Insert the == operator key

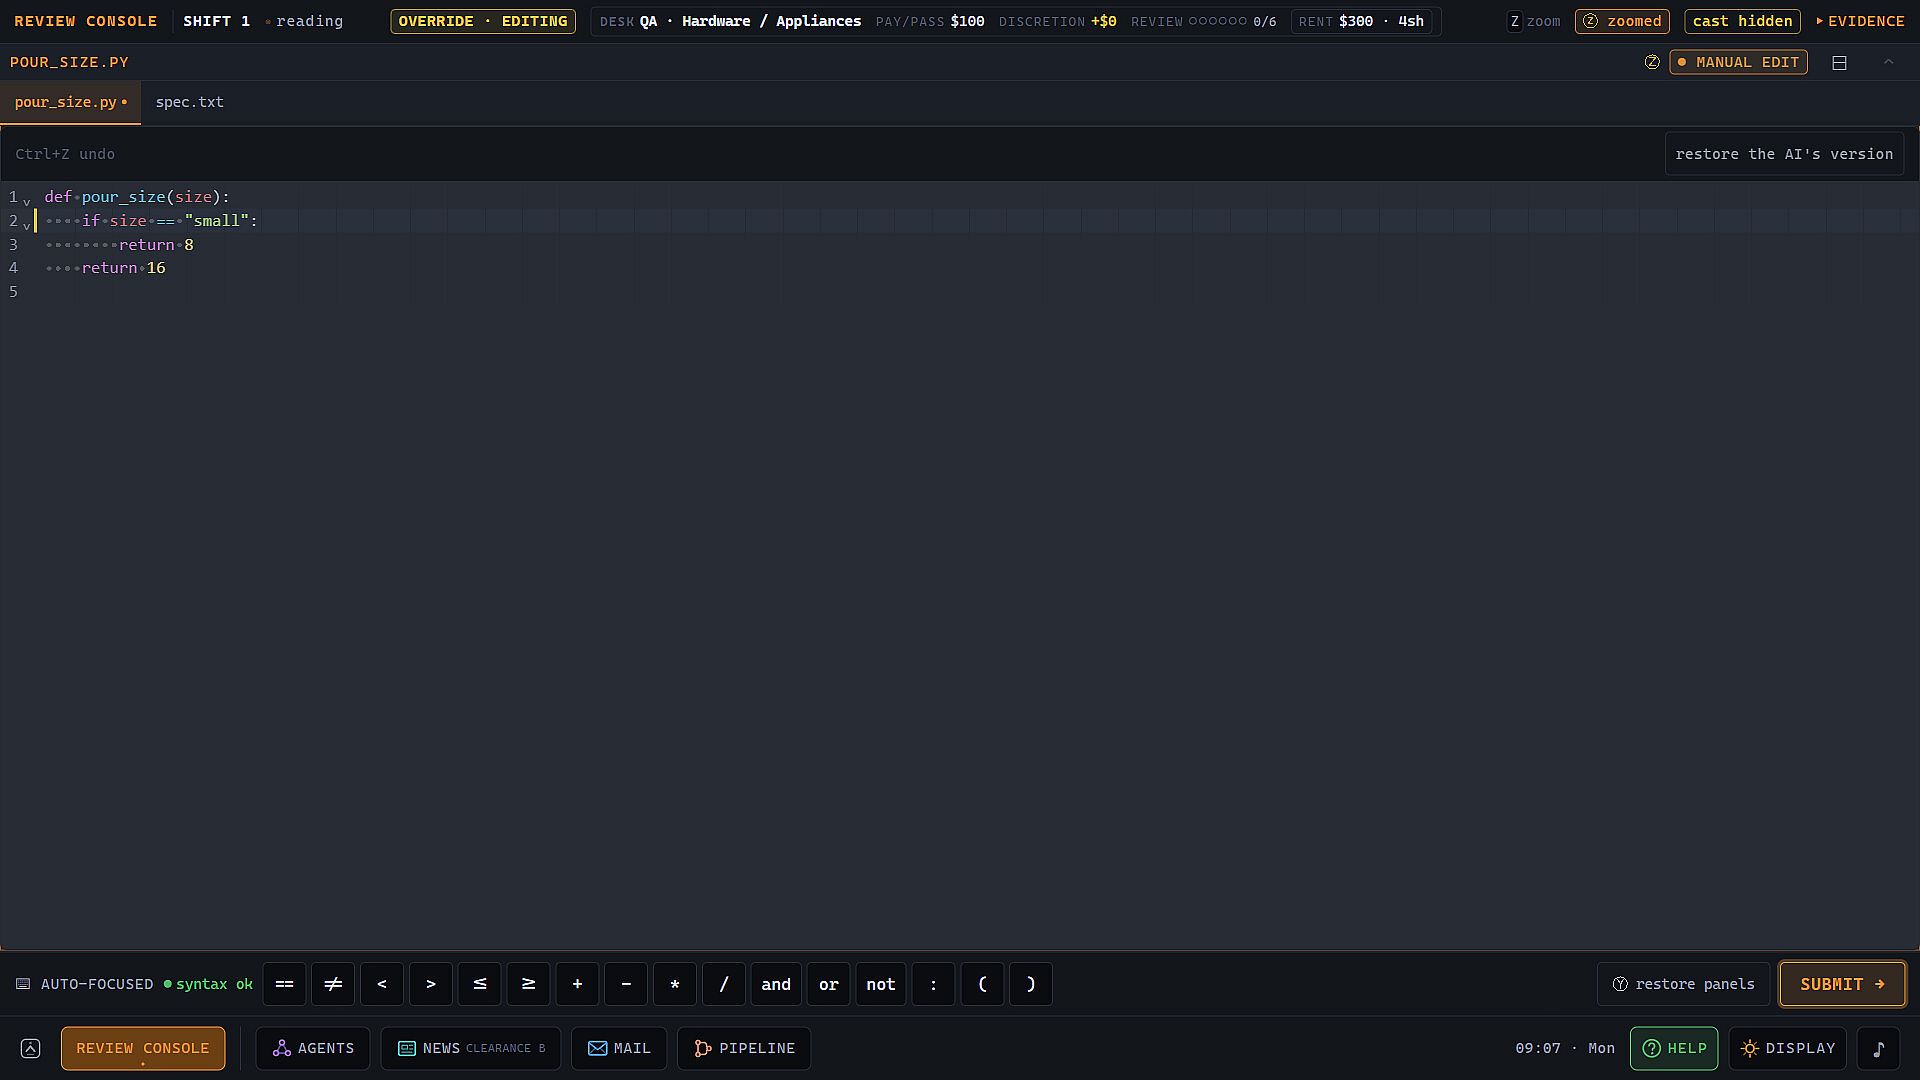[284, 984]
